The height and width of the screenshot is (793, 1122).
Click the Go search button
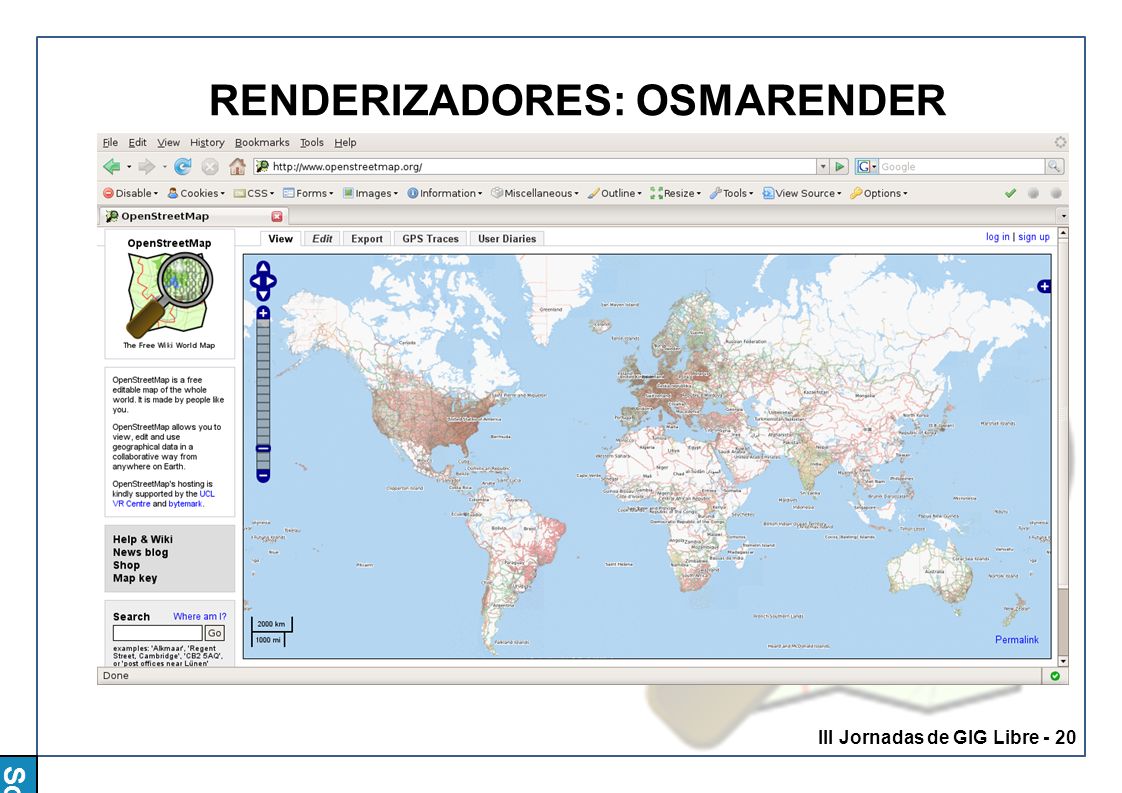(x=215, y=633)
